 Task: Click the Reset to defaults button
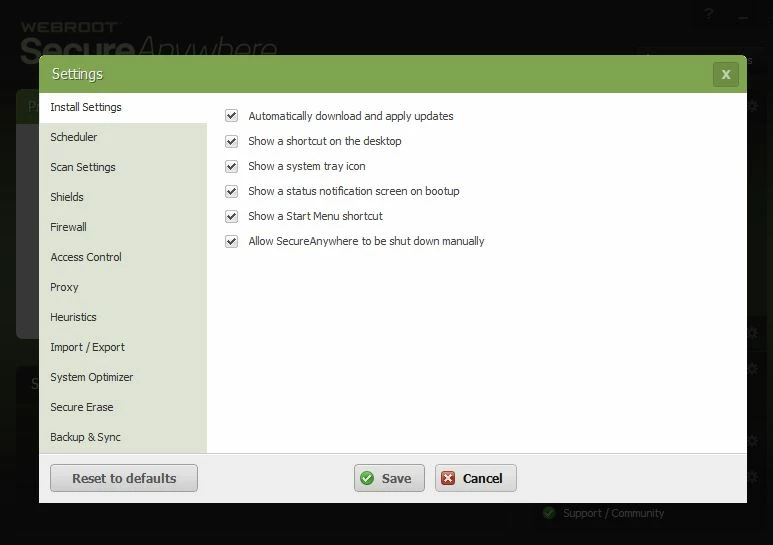(x=124, y=478)
